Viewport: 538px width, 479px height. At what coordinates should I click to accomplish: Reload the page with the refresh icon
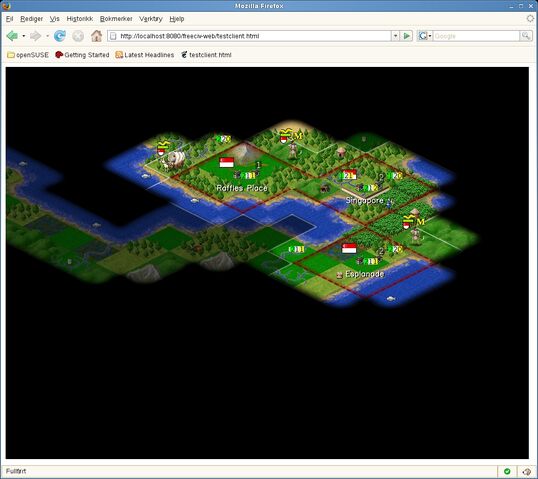click(60, 36)
